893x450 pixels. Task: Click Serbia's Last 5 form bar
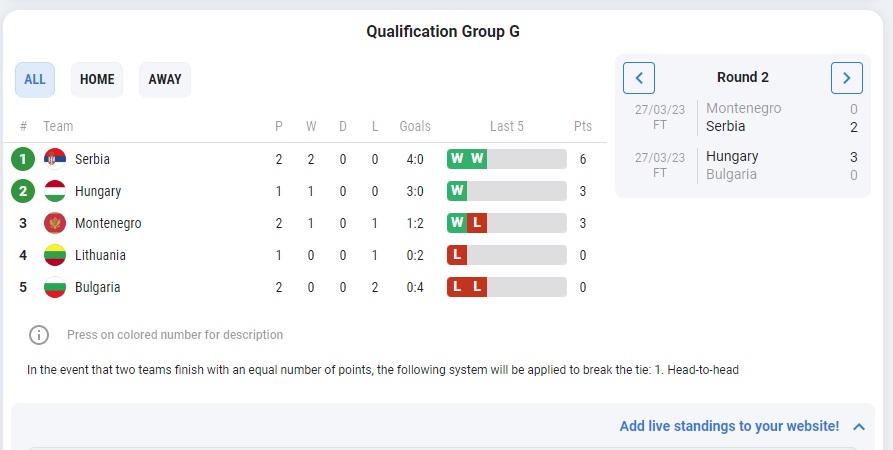coord(507,159)
